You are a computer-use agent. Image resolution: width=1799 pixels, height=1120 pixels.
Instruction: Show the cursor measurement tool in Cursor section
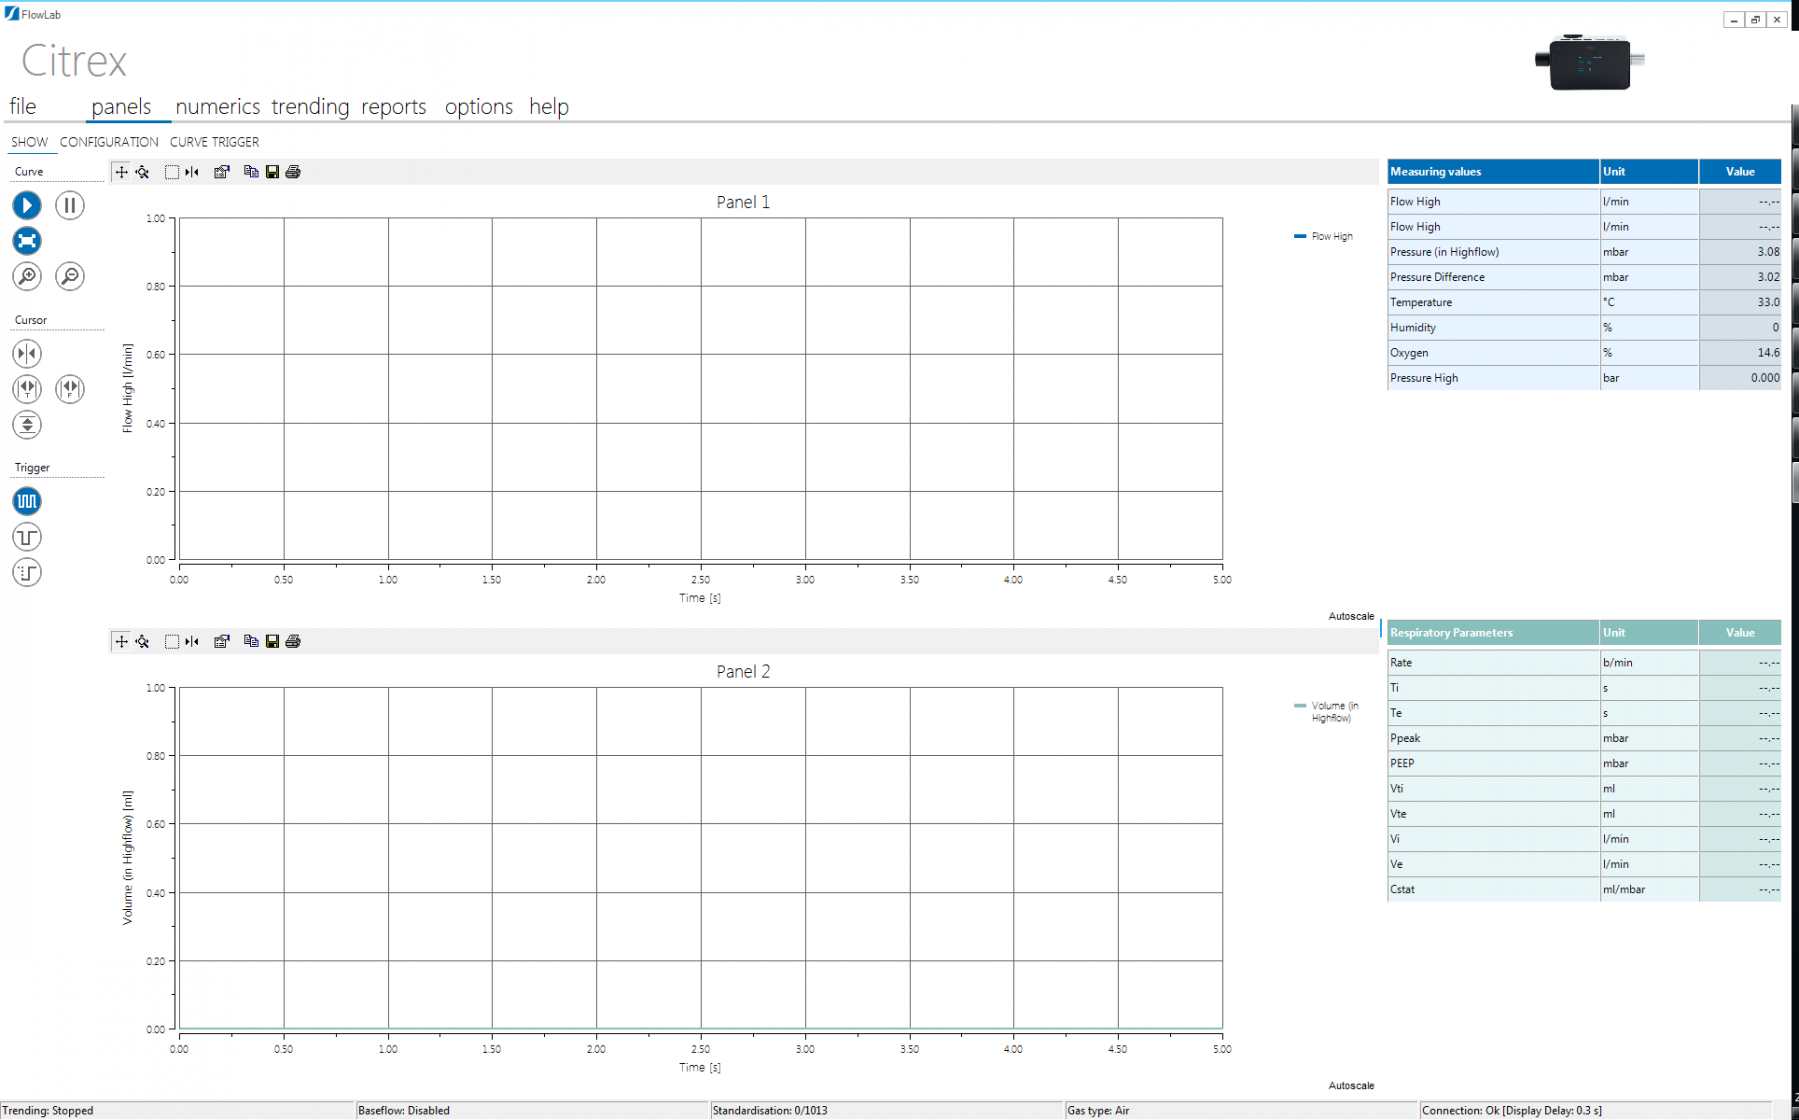[x=27, y=353]
